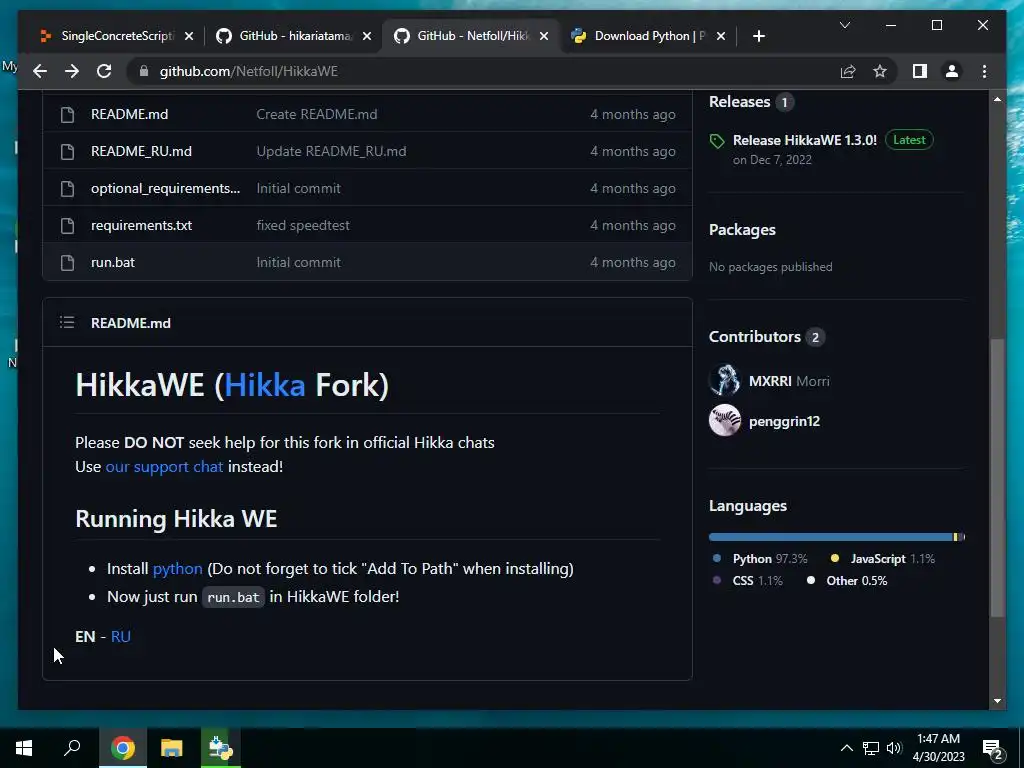Click the browser forward arrow

72,71
